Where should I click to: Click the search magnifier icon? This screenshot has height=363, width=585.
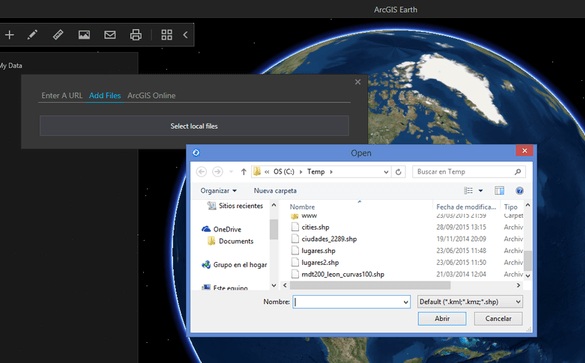(x=518, y=172)
